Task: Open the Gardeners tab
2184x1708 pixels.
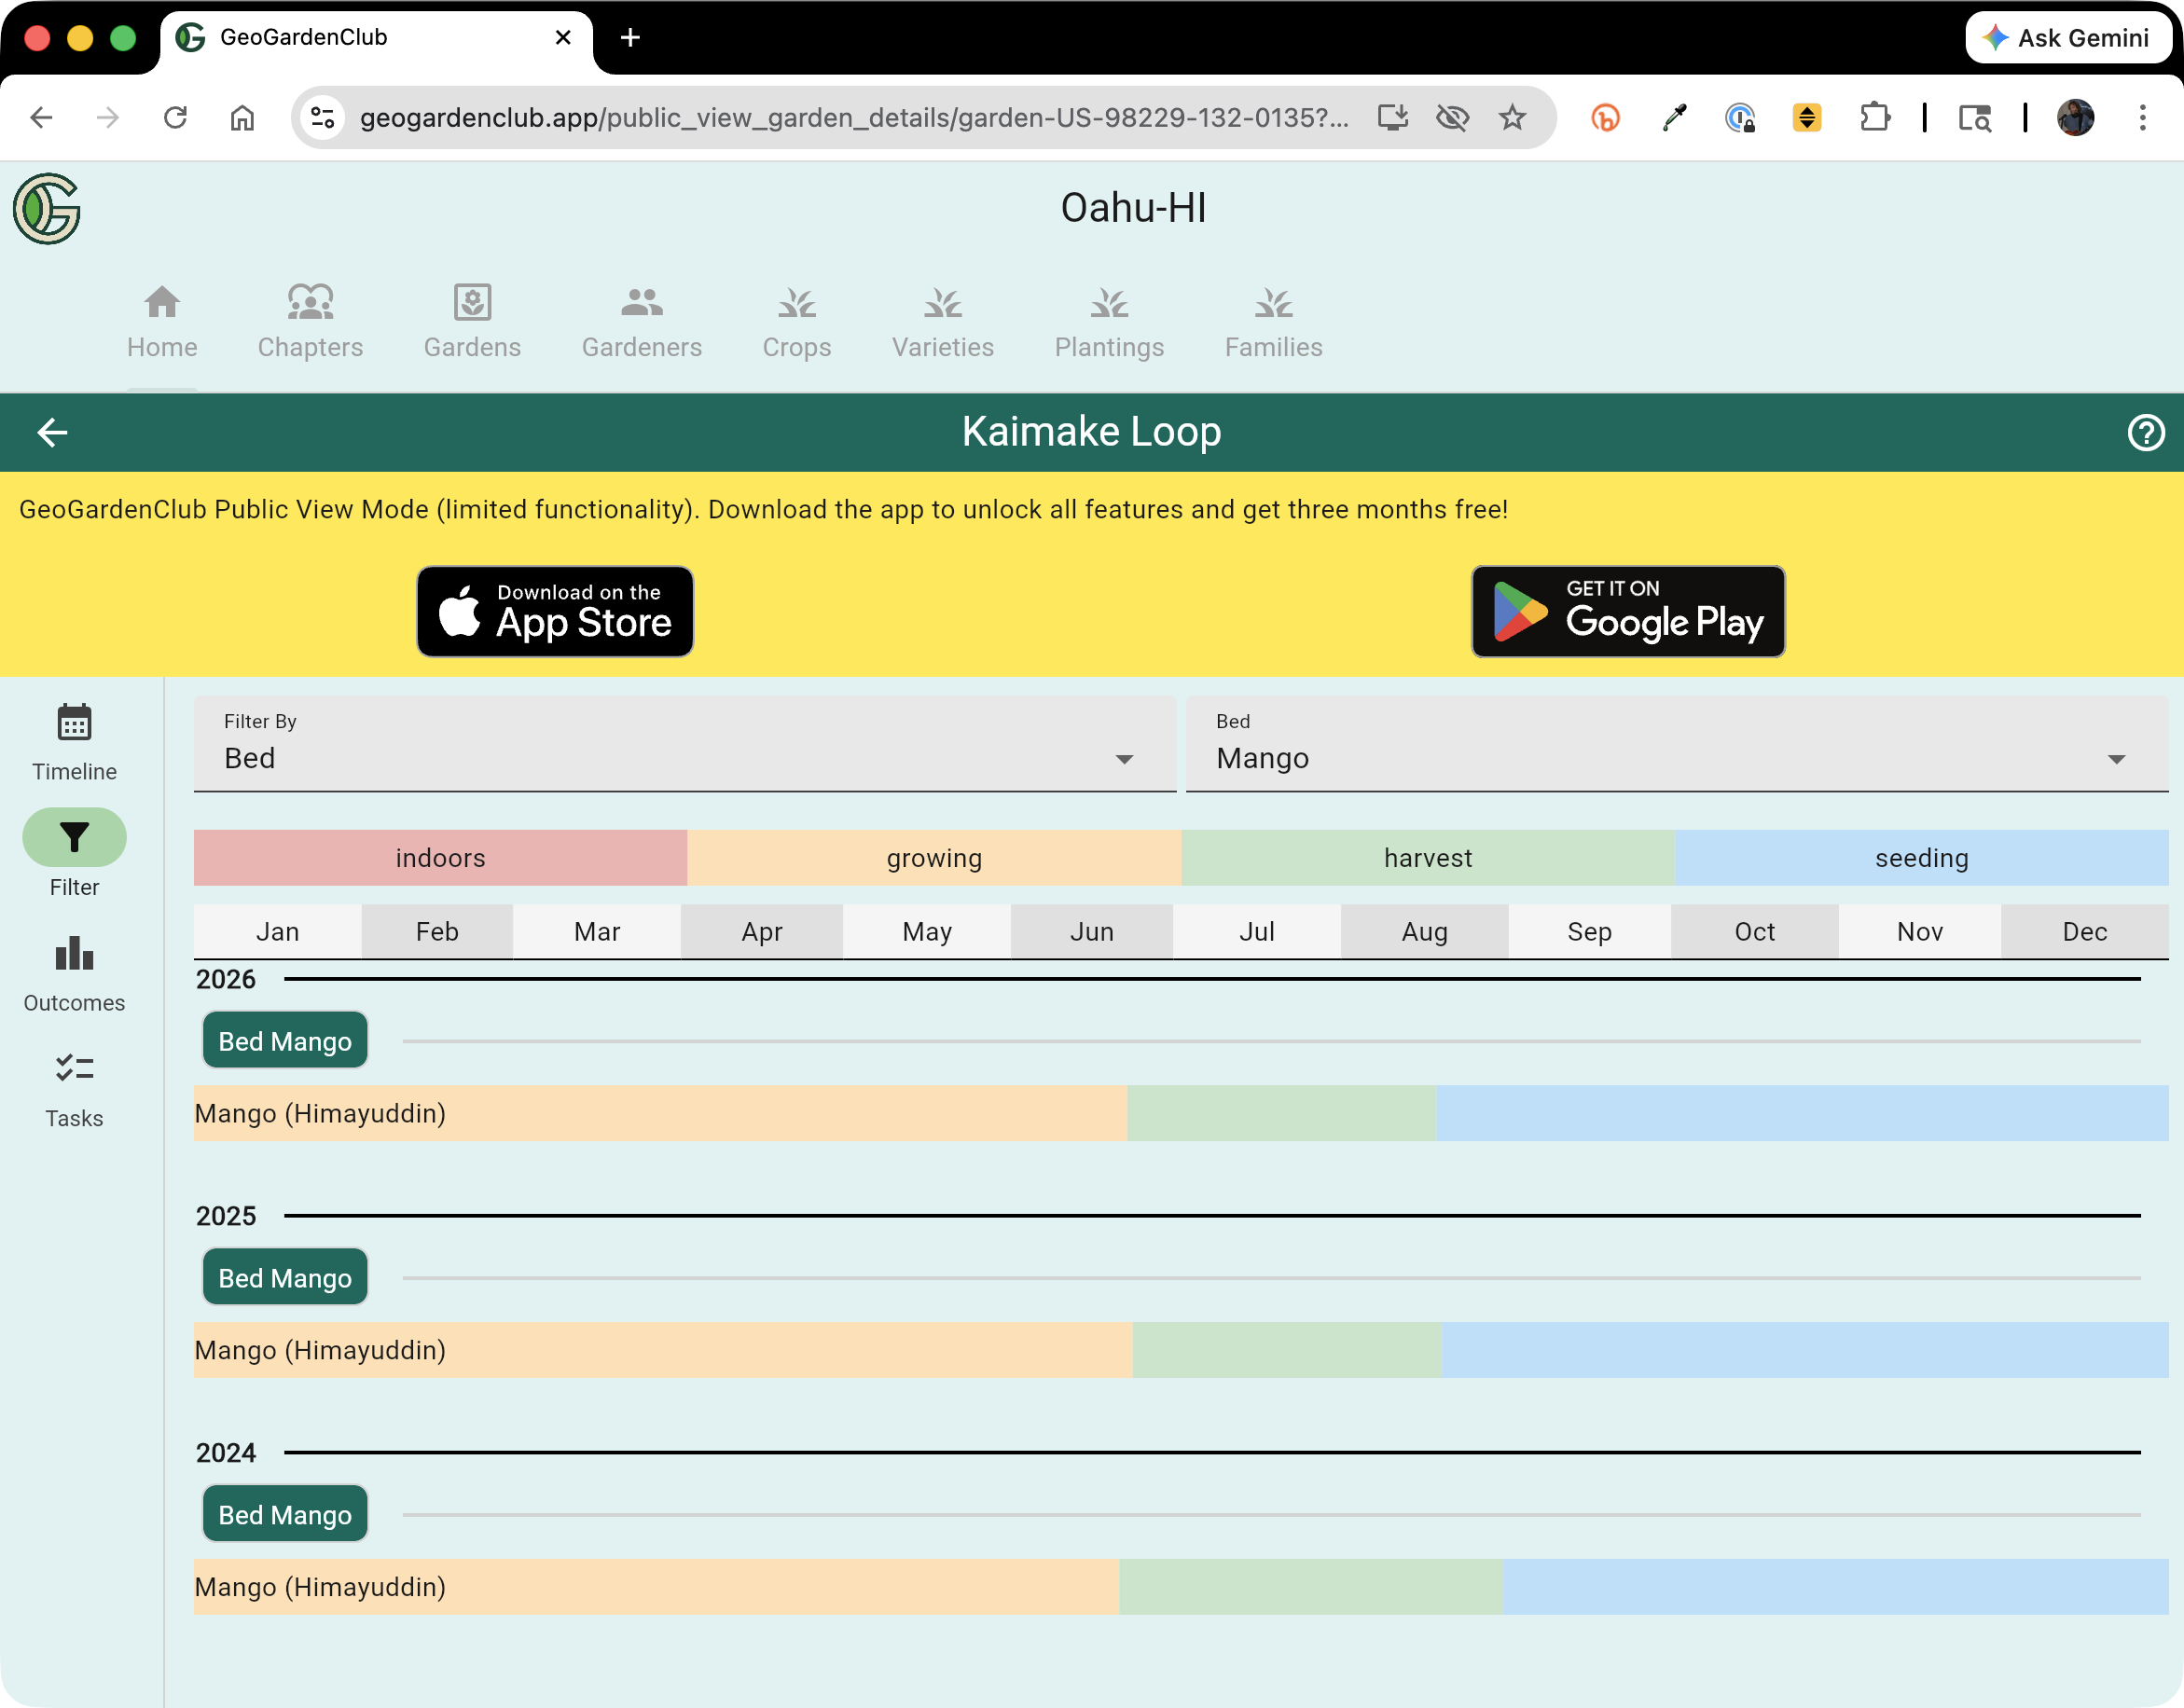Action: point(641,320)
